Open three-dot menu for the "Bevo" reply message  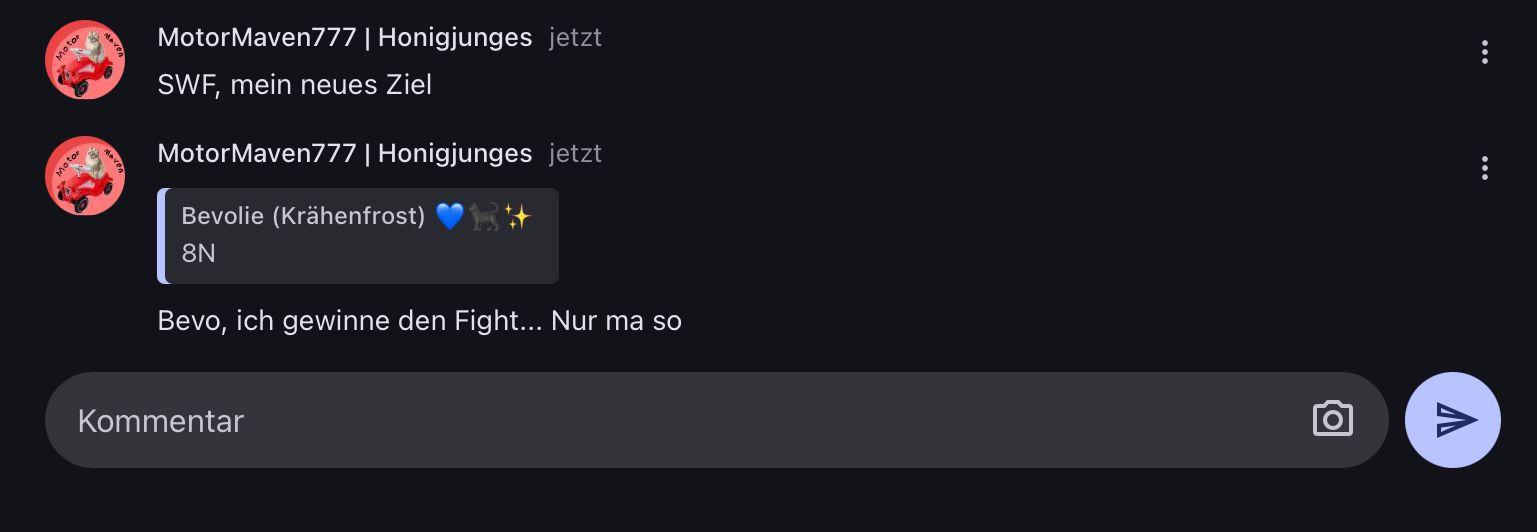(x=1485, y=168)
